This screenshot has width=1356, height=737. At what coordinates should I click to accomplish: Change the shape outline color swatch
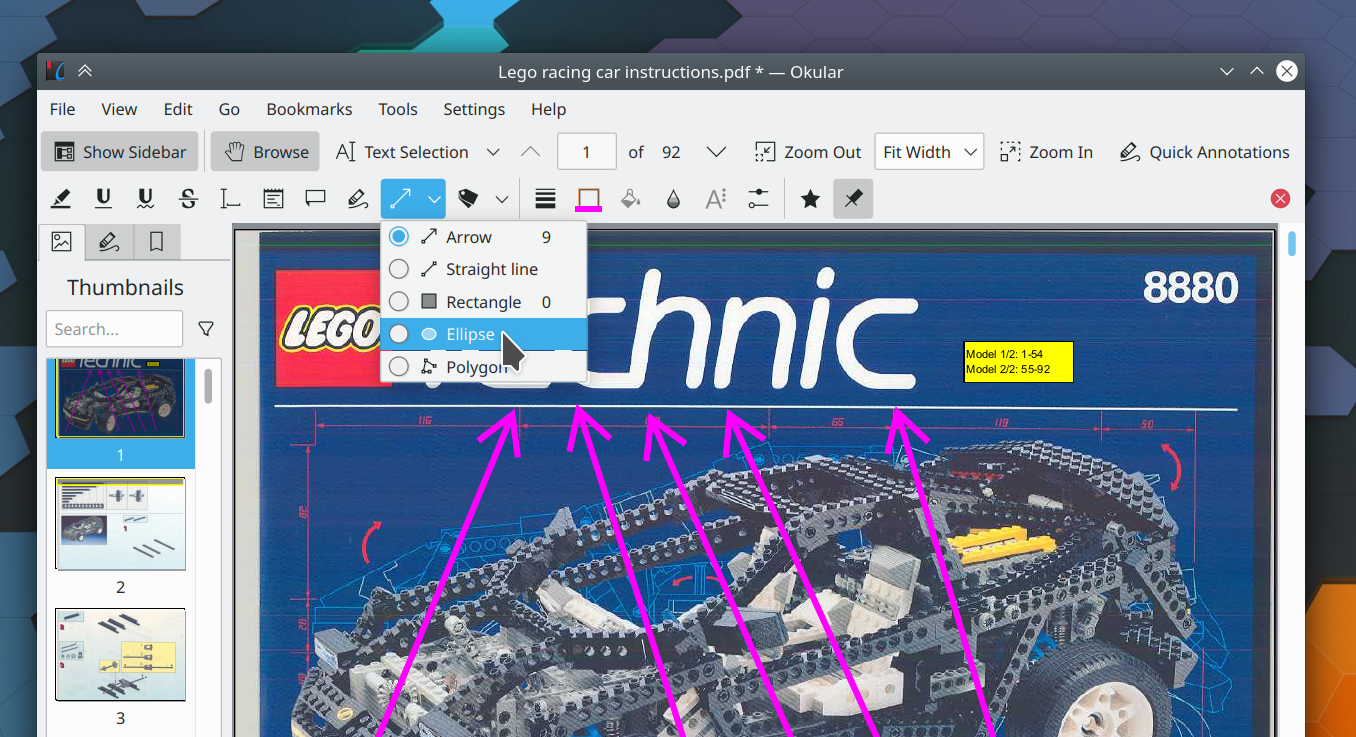click(588, 198)
